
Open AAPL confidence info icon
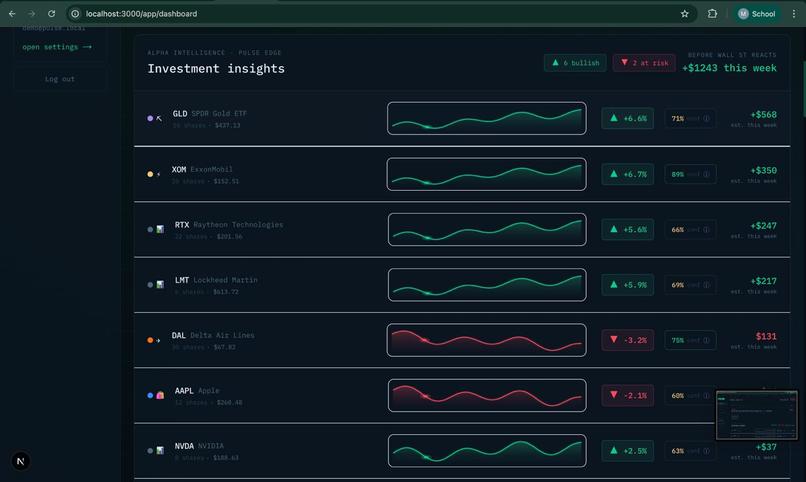pyautogui.click(x=706, y=396)
